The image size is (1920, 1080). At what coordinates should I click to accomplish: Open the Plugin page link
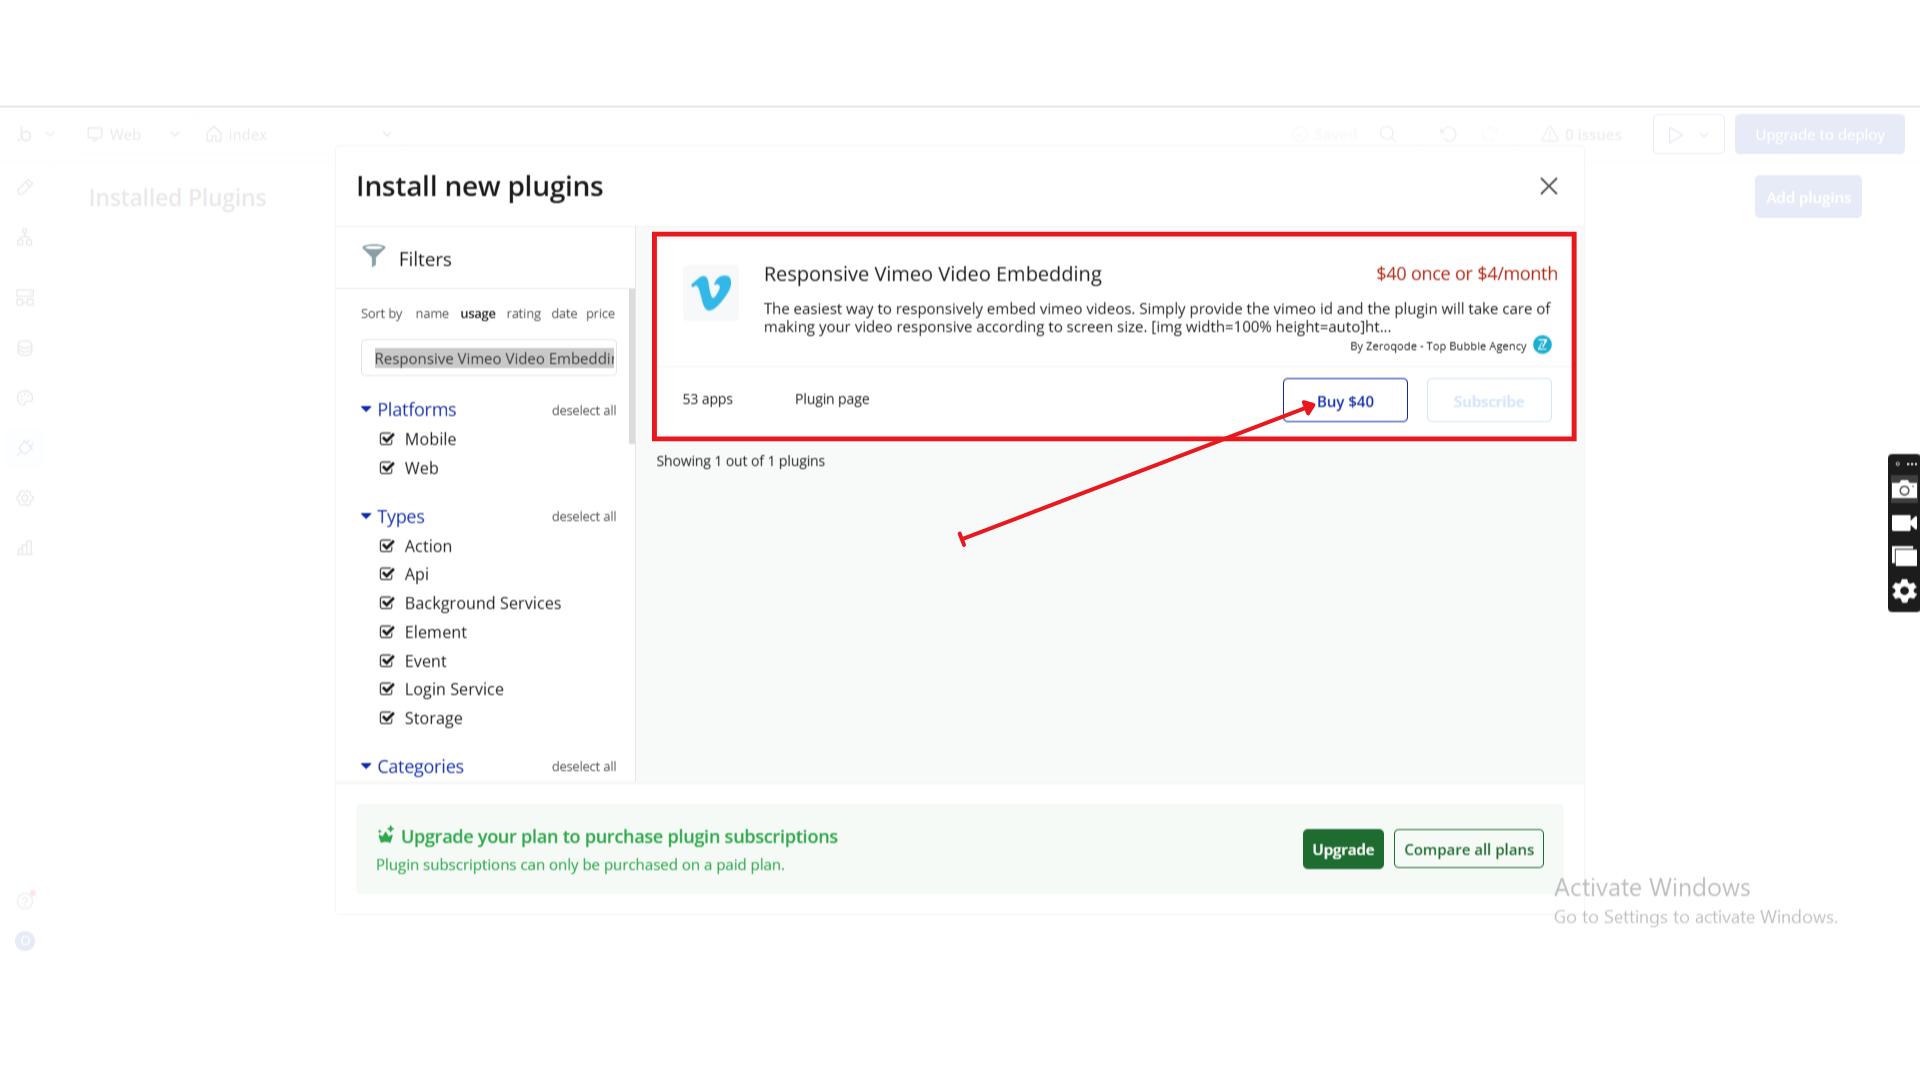[831, 399]
